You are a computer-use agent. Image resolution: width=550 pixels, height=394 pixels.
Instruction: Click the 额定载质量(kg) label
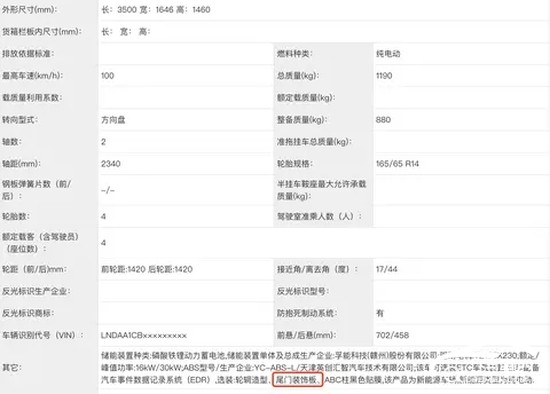tap(306, 98)
